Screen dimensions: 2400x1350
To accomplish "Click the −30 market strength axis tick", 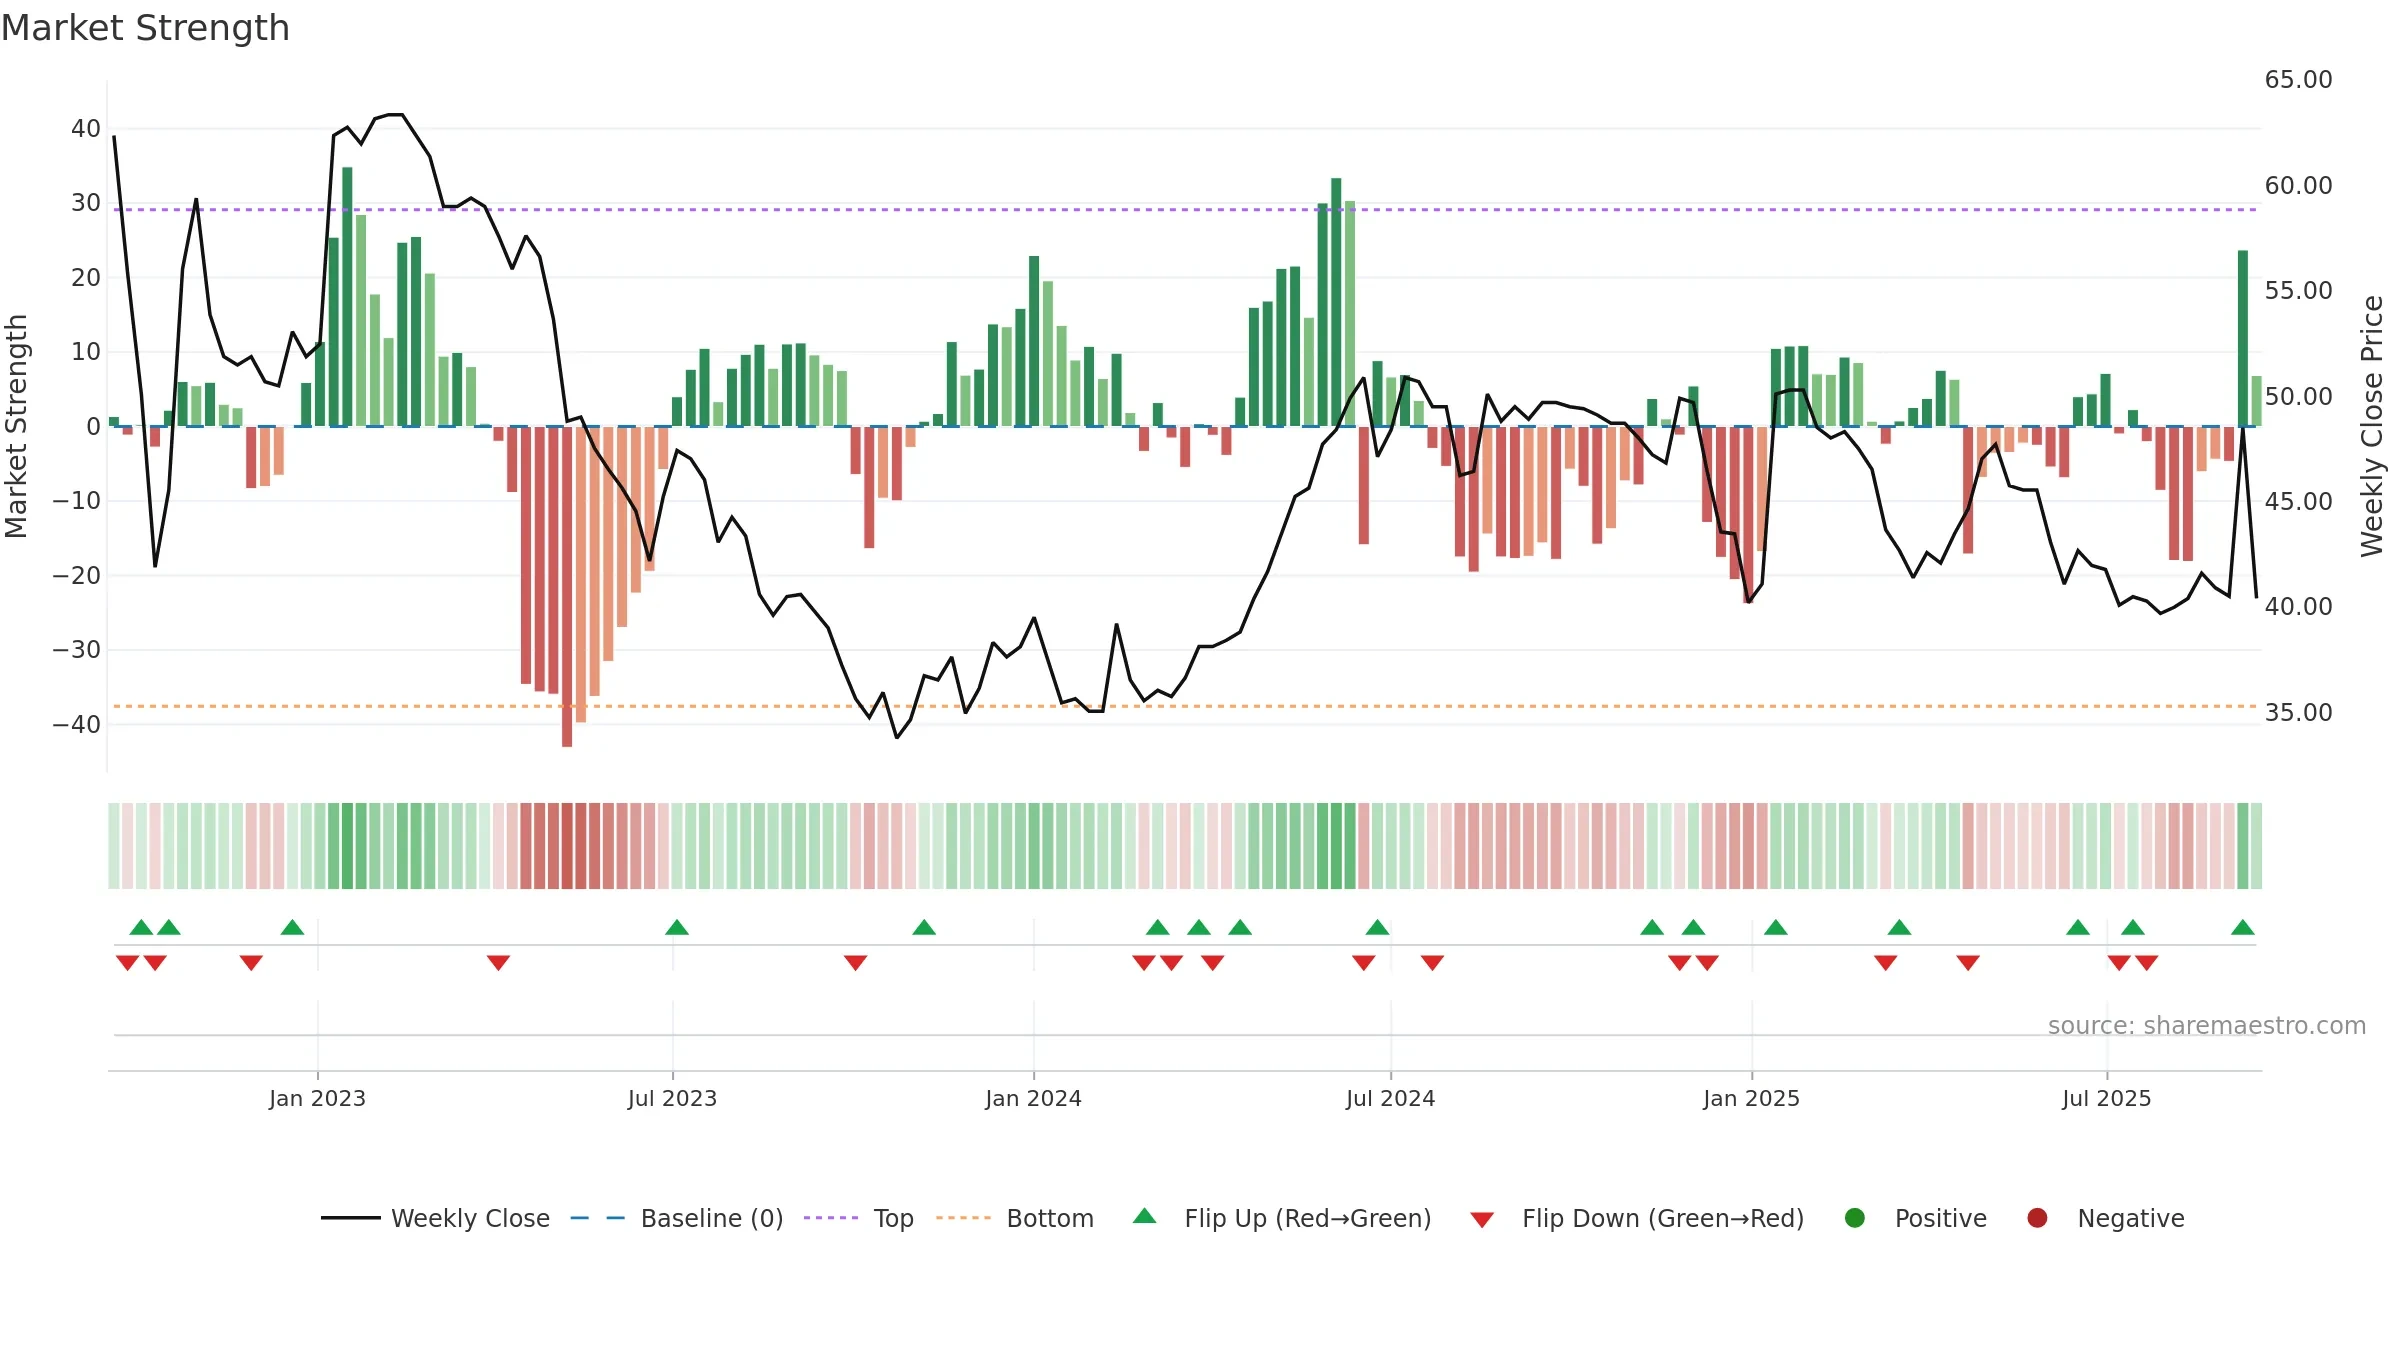I will pos(76,650).
